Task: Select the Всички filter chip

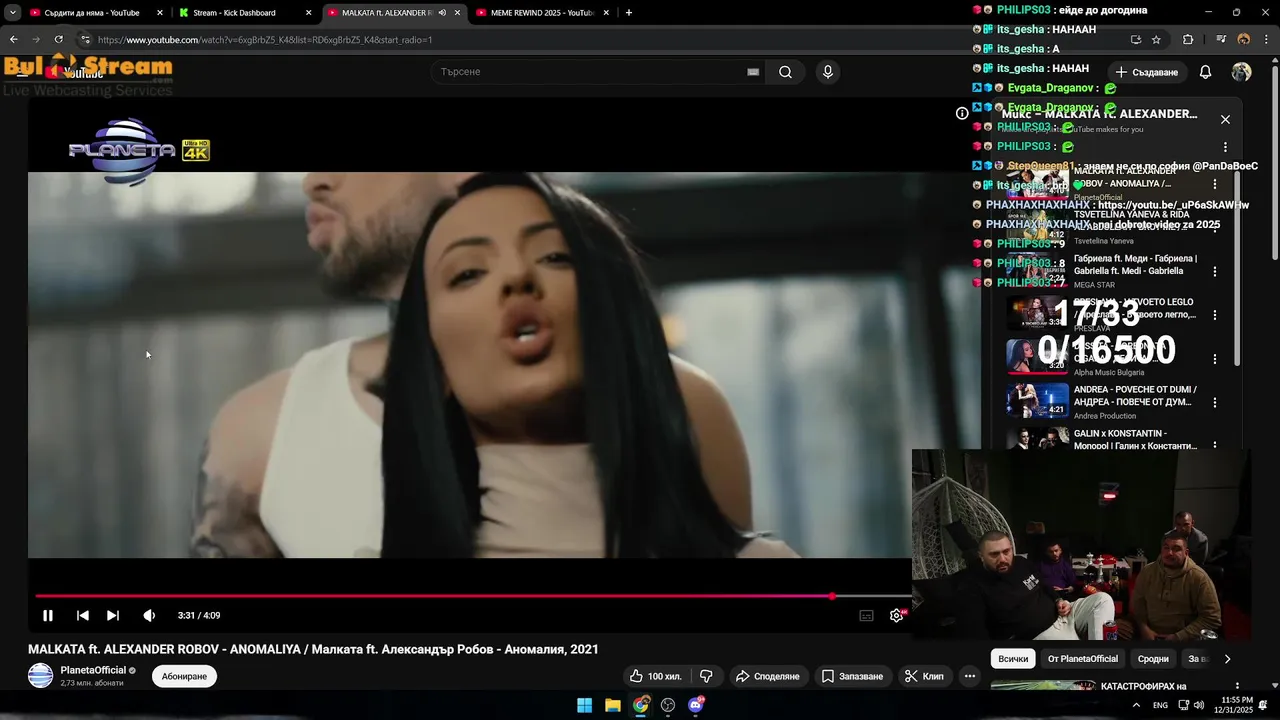Action: coord(1013,659)
